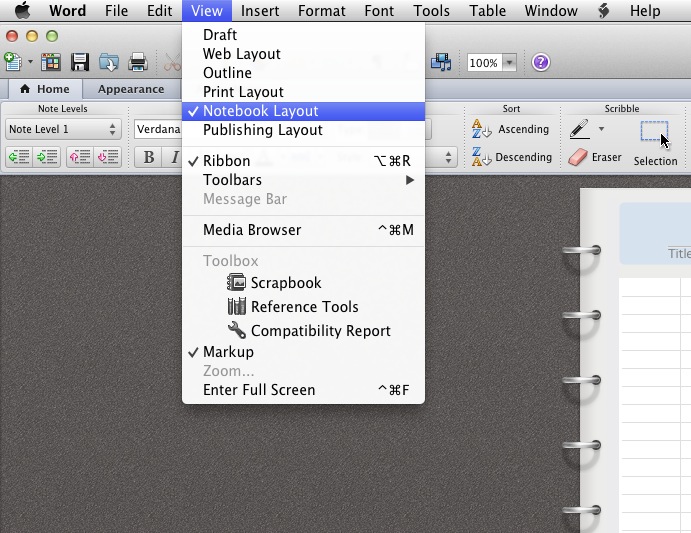The height and width of the screenshot is (533, 691).
Task: Open the File menu
Action: [x=116, y=11]
